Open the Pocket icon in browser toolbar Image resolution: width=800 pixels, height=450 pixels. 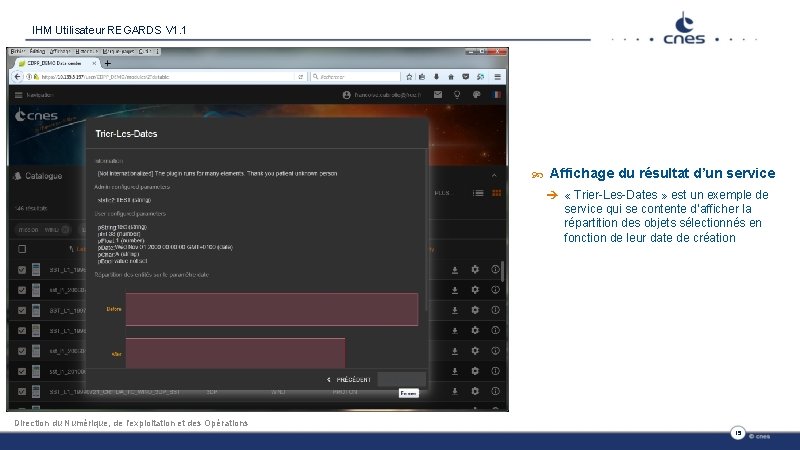pyautogui.click(x=465, y=77)
